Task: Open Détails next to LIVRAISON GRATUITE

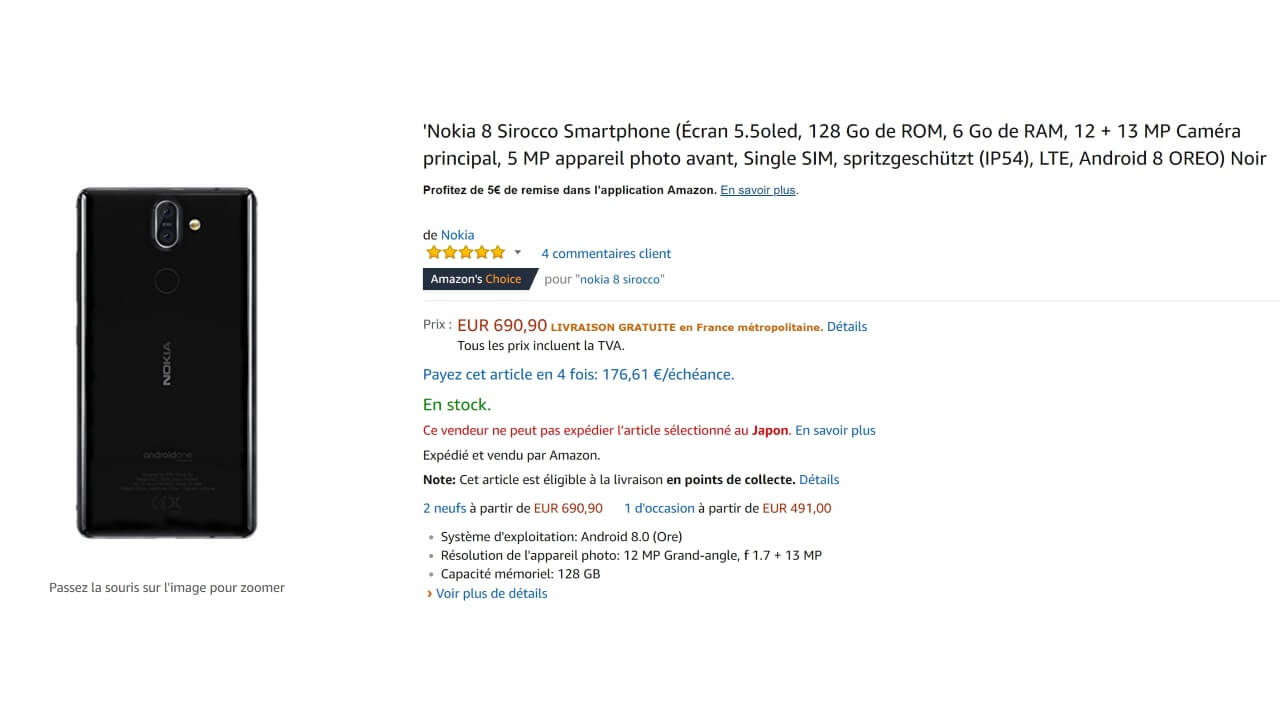Action: 847,327
